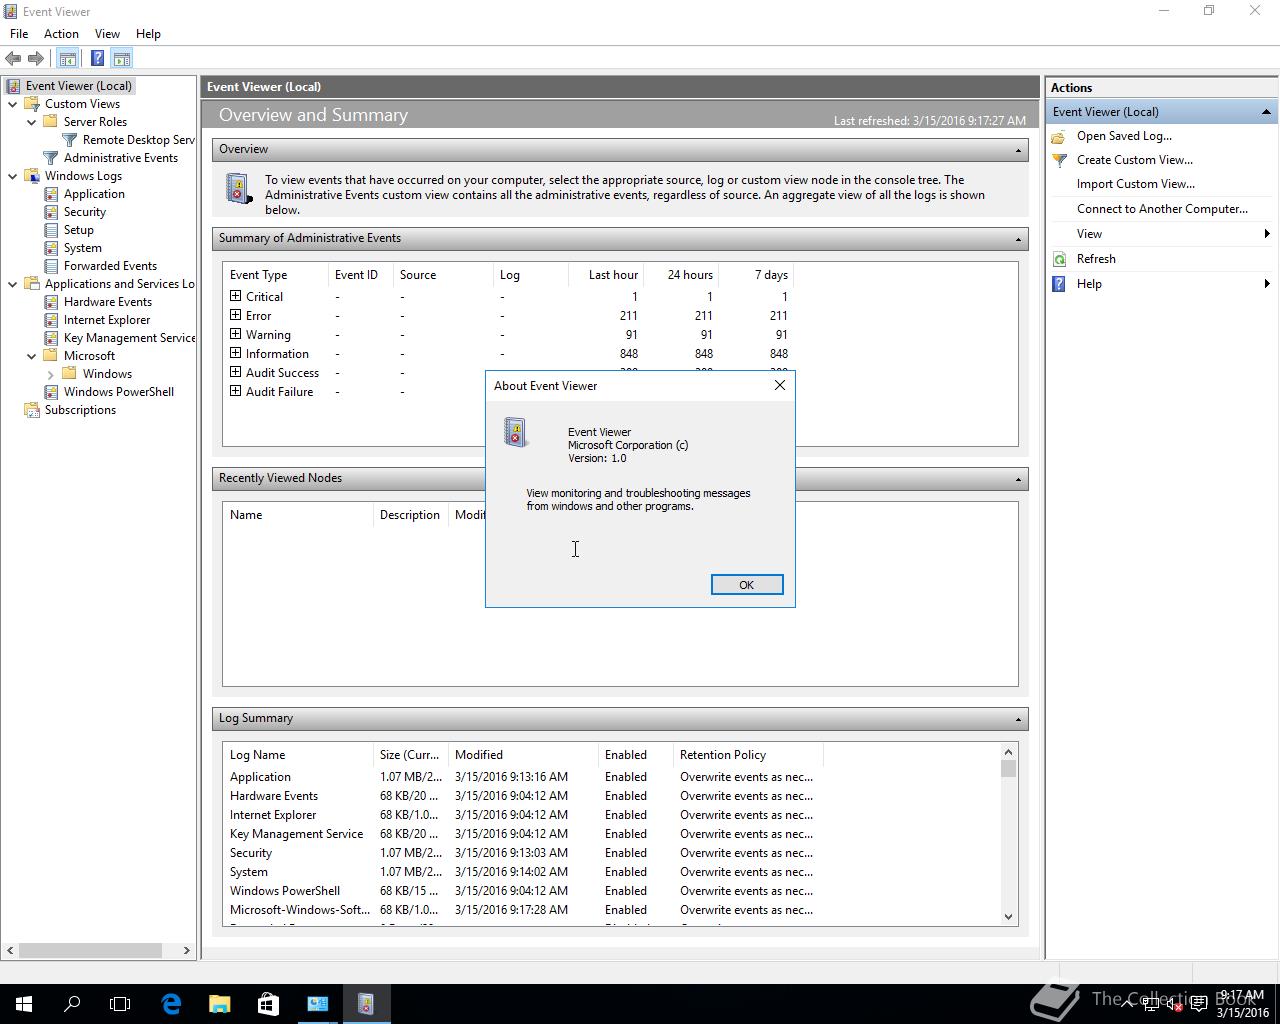Click Create Custom View funnel icon
The width and height of the screenshot is (1280, 1024).
click(x=1059, y=160)
